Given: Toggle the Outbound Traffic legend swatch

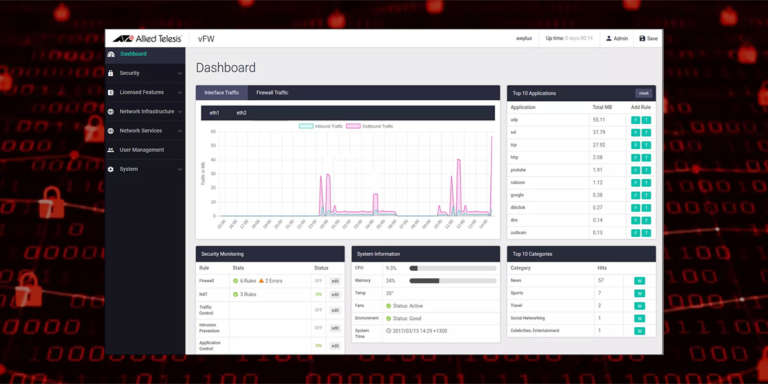Looking at the screenshot, I should click(x=353, y=126).
